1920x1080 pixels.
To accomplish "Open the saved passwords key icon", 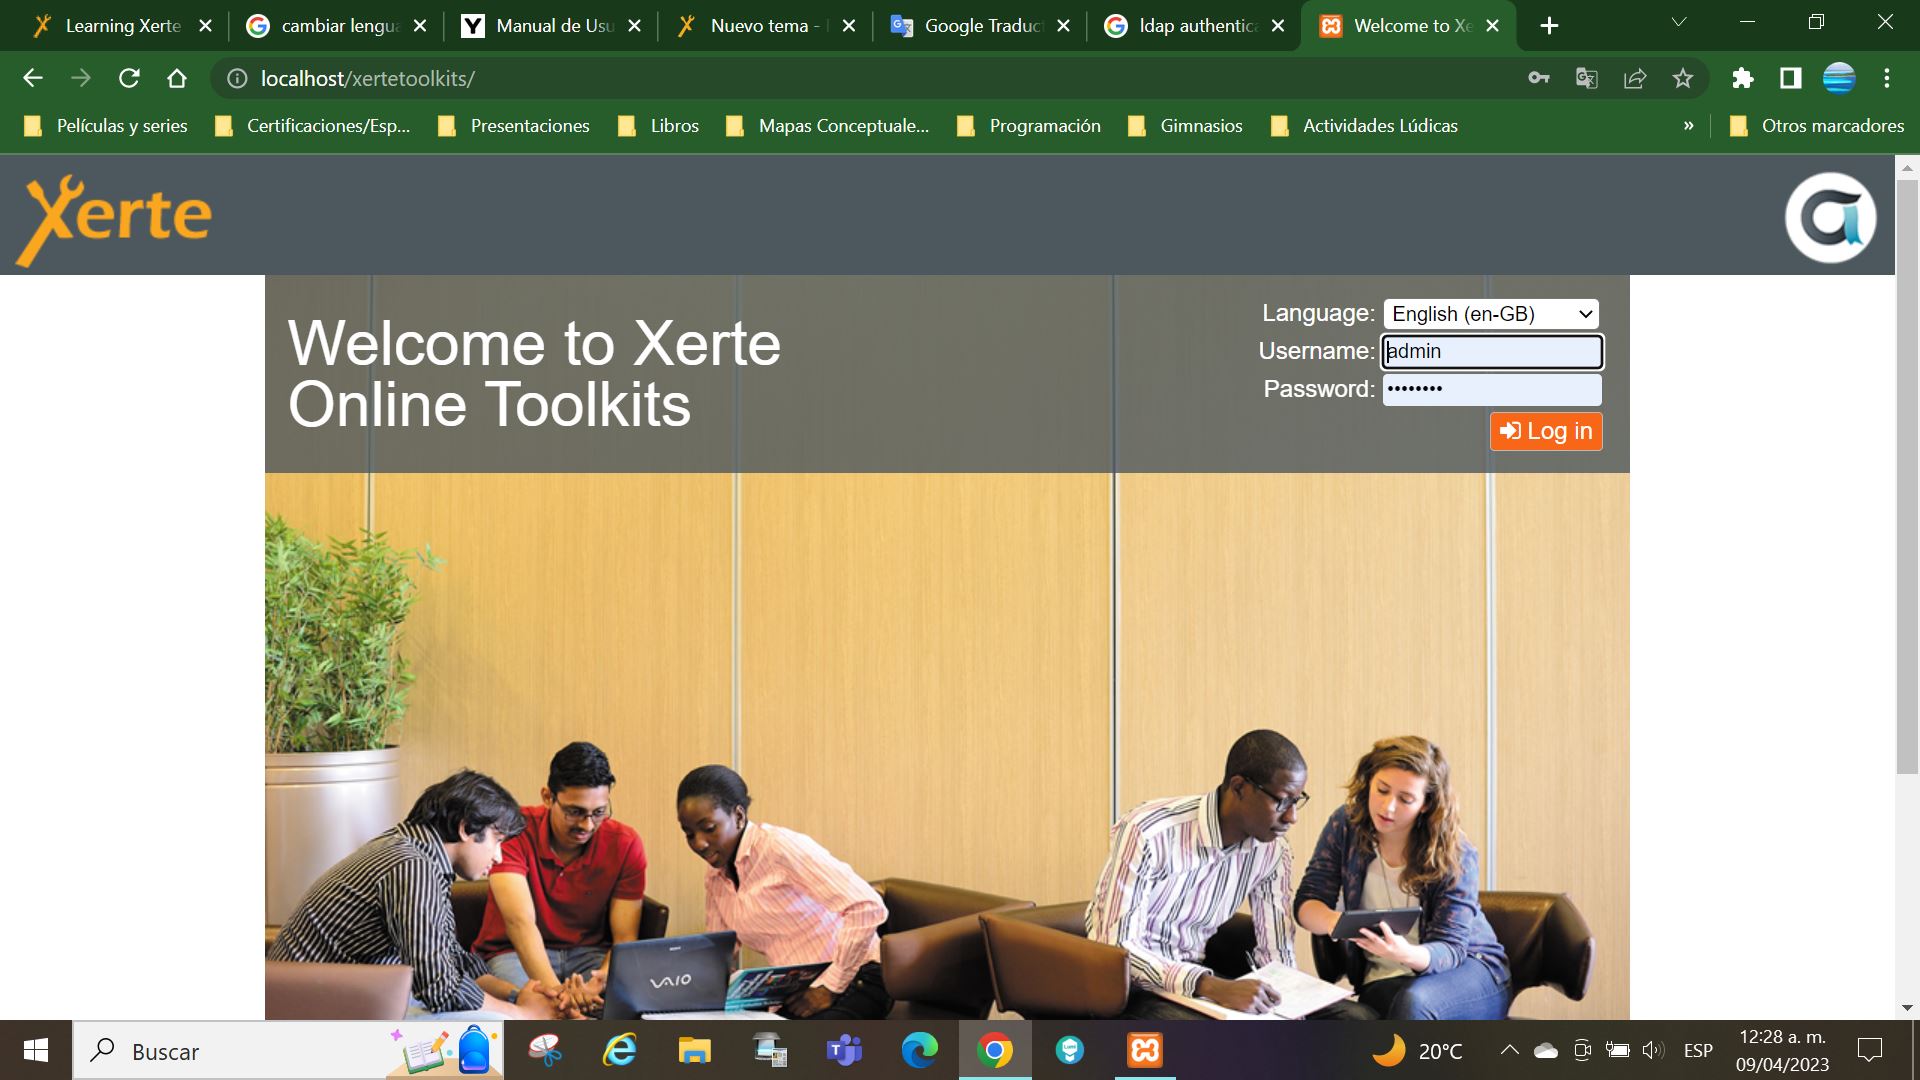I will tap(1539, 78).
